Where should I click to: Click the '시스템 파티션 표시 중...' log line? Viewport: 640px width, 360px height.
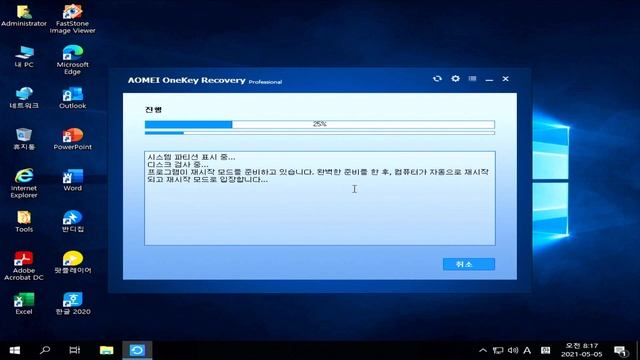[x=191, y=157]
